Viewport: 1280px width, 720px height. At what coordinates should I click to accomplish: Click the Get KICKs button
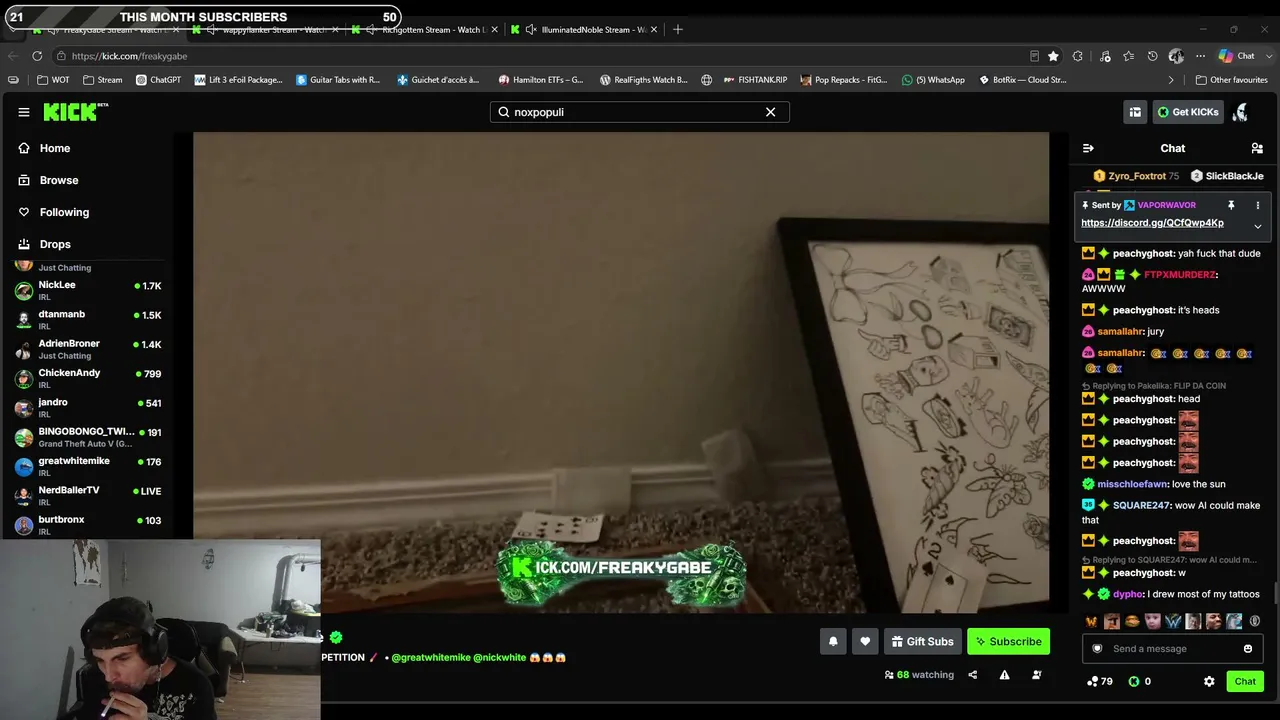(1188, 112)
